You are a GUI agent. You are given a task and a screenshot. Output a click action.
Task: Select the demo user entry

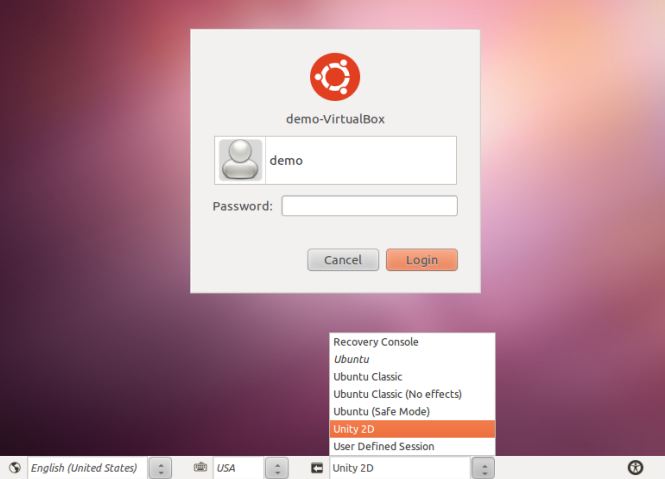[x=335, y=160]
